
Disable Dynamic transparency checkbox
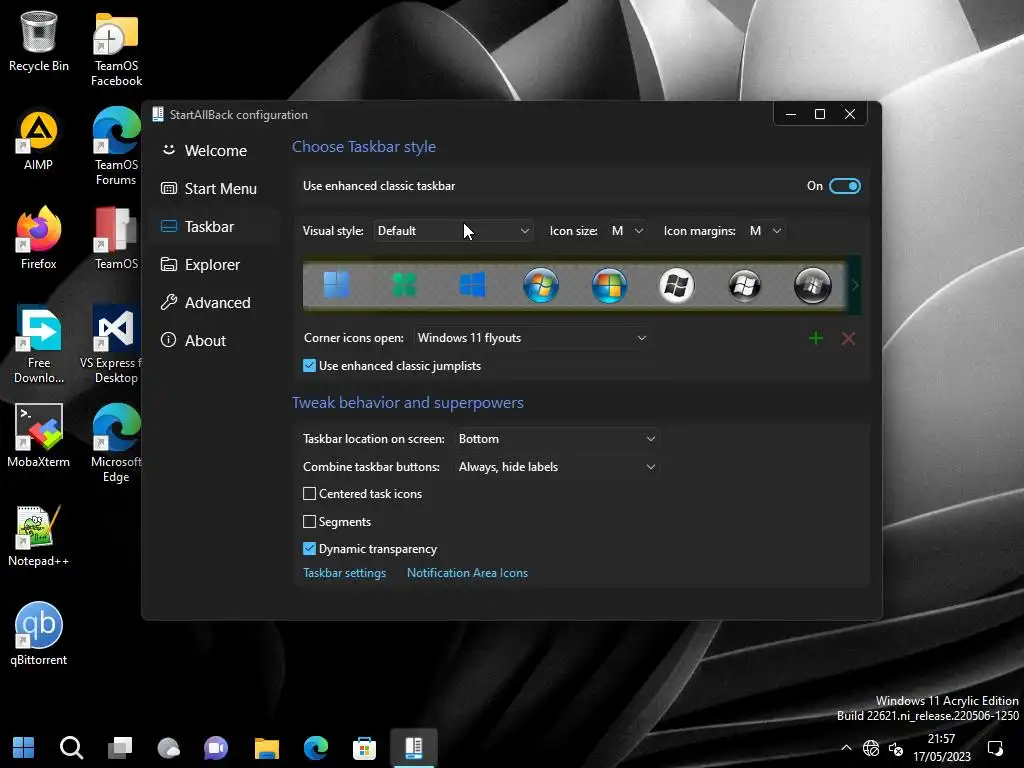point(310,549)
